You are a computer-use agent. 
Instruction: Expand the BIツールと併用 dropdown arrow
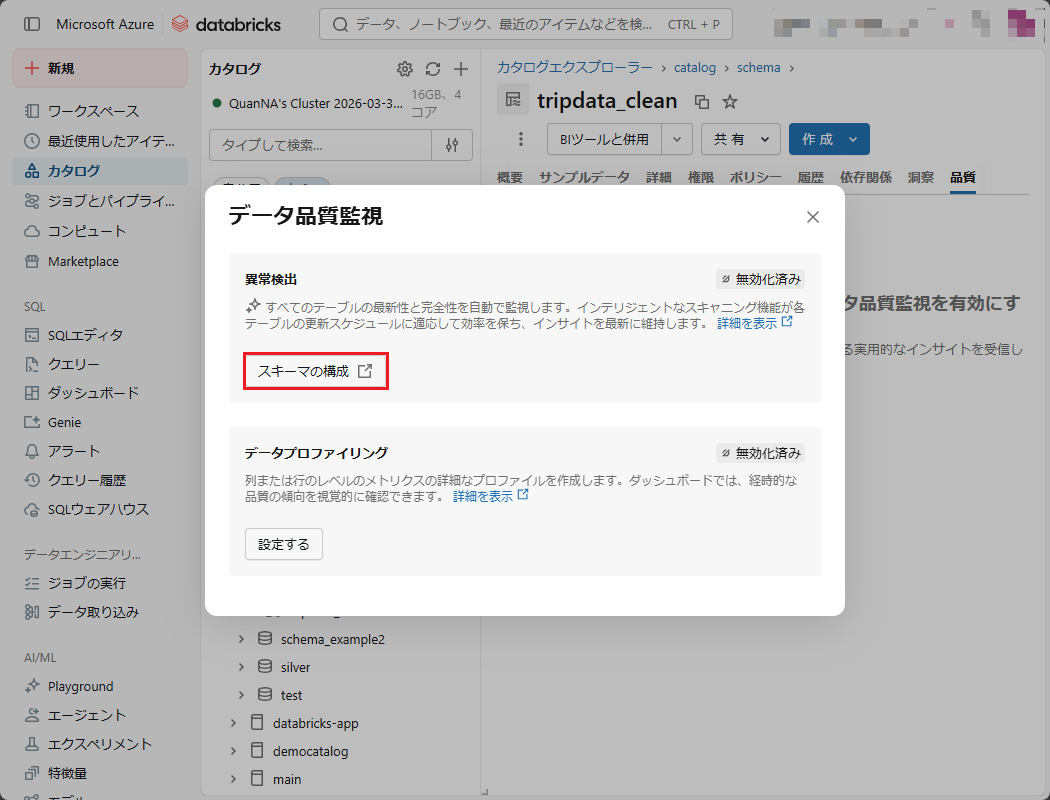coord(678,139)
